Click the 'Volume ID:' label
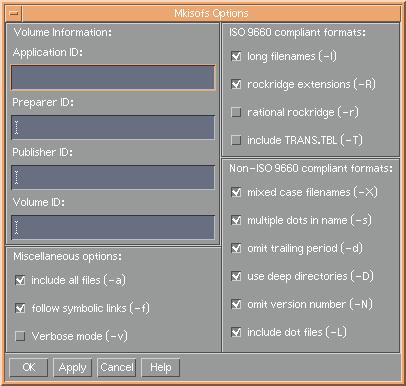406x386 pixels. tap(39, 202)
